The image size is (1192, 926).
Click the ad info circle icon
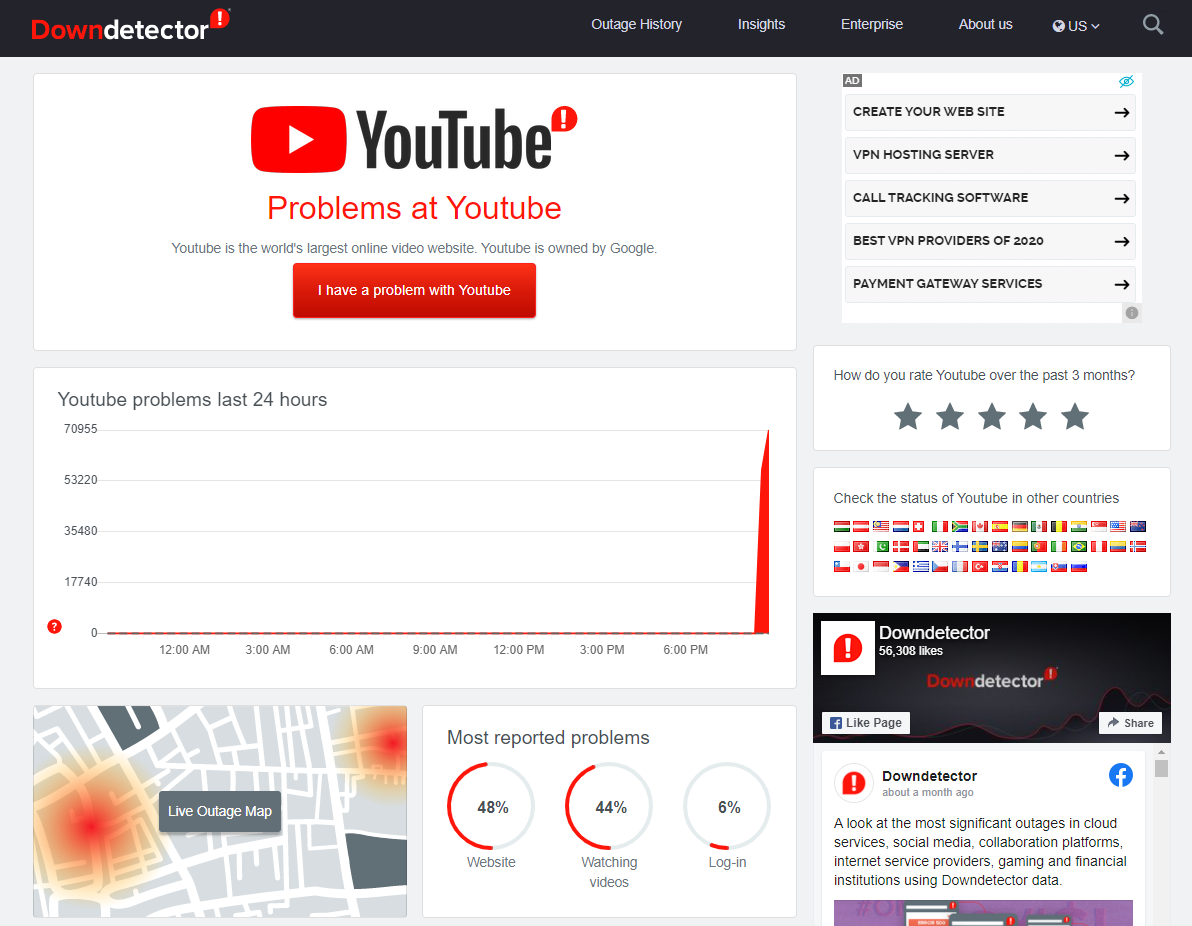pos(1131,312)
